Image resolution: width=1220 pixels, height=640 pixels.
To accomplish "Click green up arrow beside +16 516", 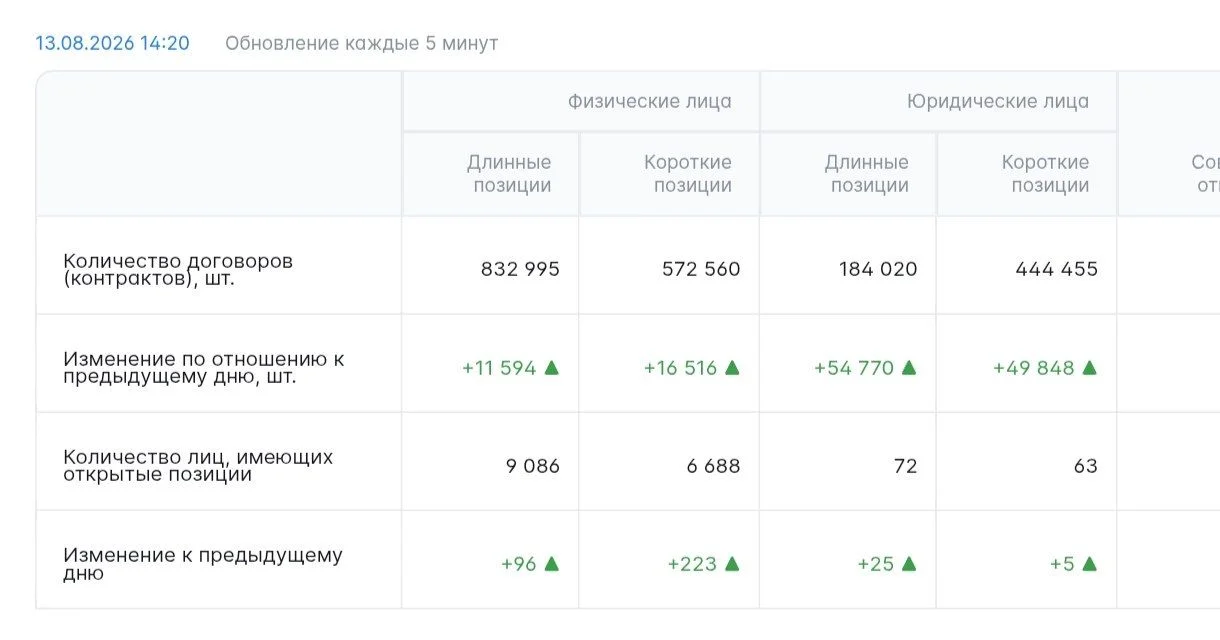I will [x=732, y=367].
